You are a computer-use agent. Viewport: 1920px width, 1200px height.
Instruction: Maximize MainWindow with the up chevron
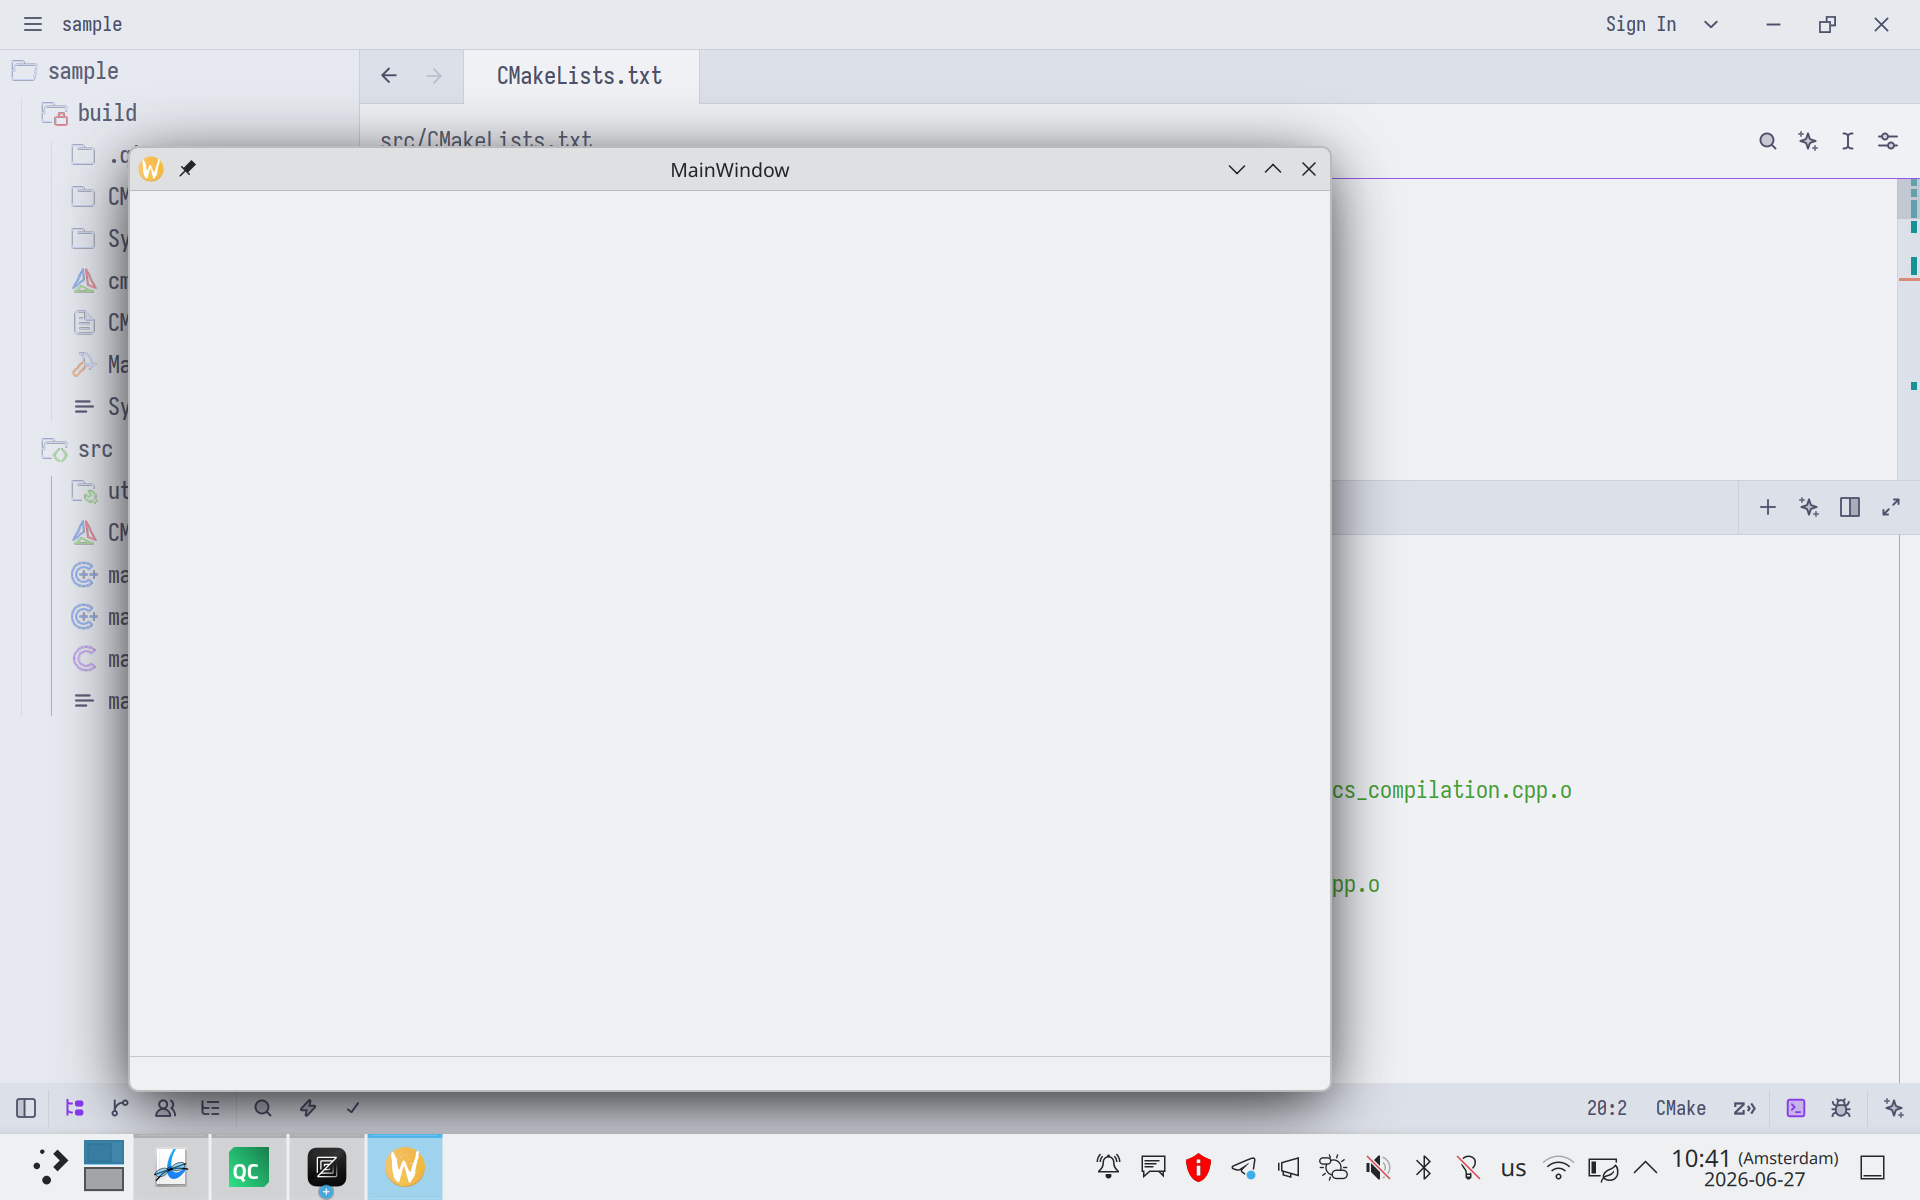[x=1273, y=169]
